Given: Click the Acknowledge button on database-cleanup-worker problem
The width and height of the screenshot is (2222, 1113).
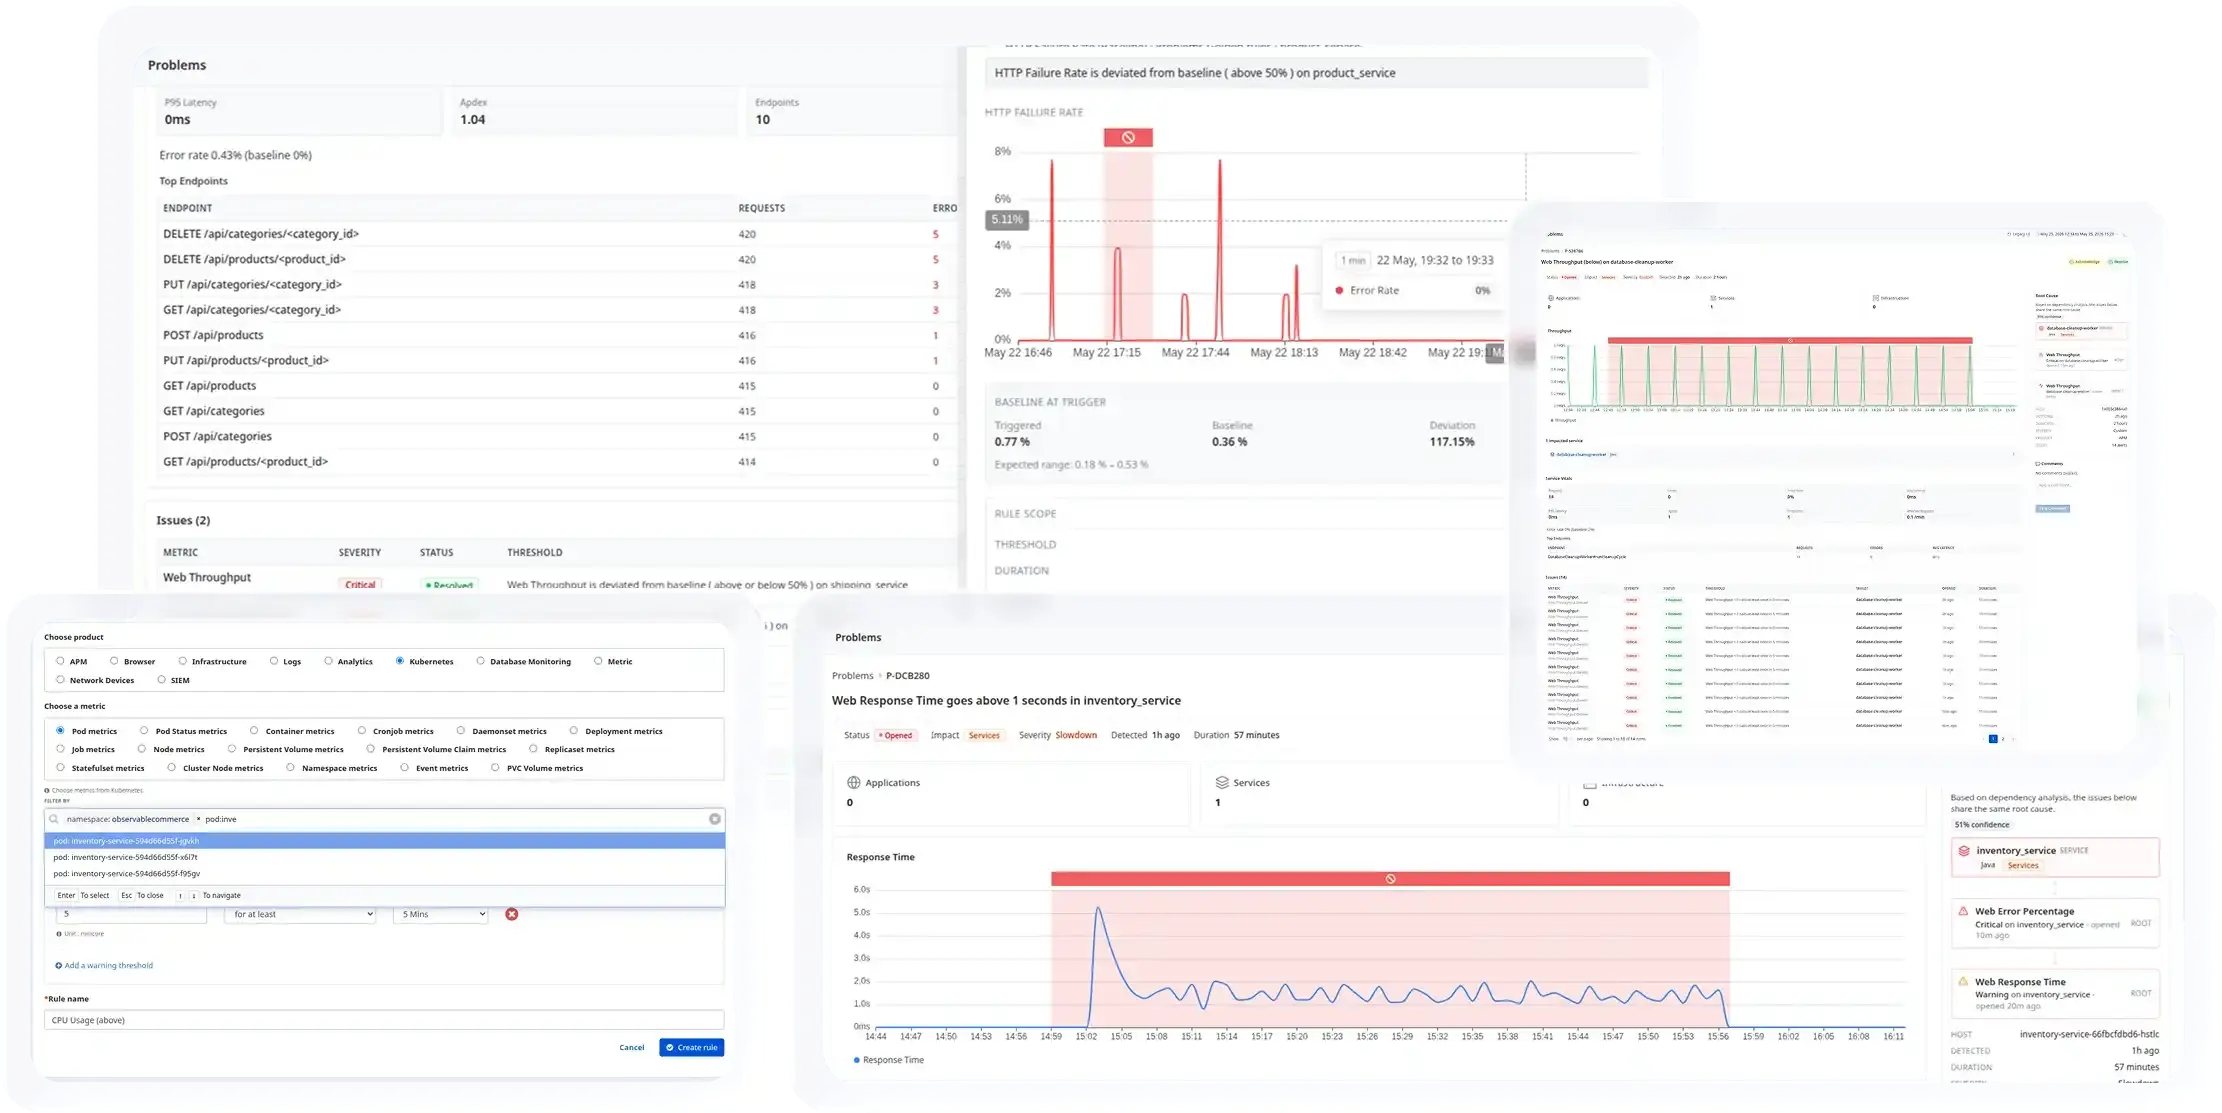Looking at the screenshot, I should pyautogui.click(x=2085, y=262).
